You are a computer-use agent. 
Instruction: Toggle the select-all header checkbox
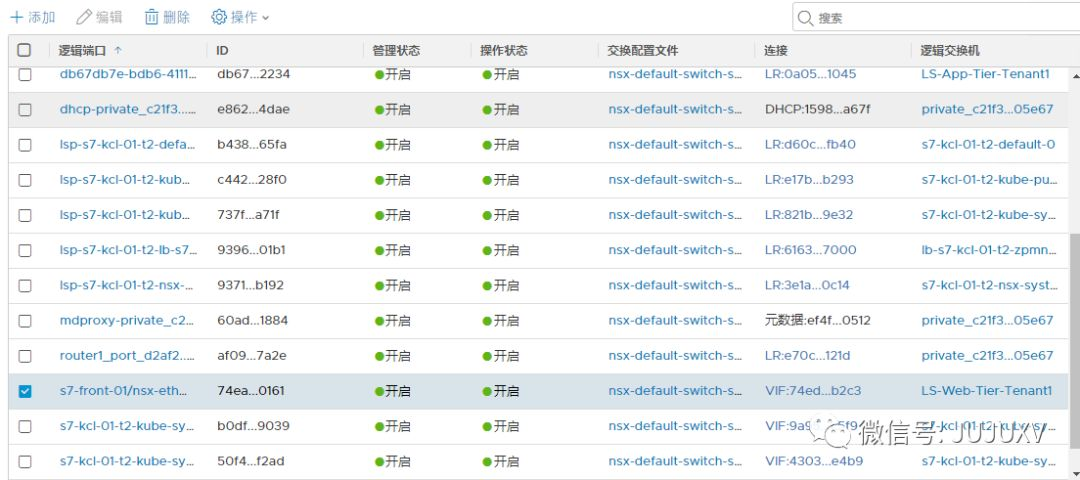(25, 50)
